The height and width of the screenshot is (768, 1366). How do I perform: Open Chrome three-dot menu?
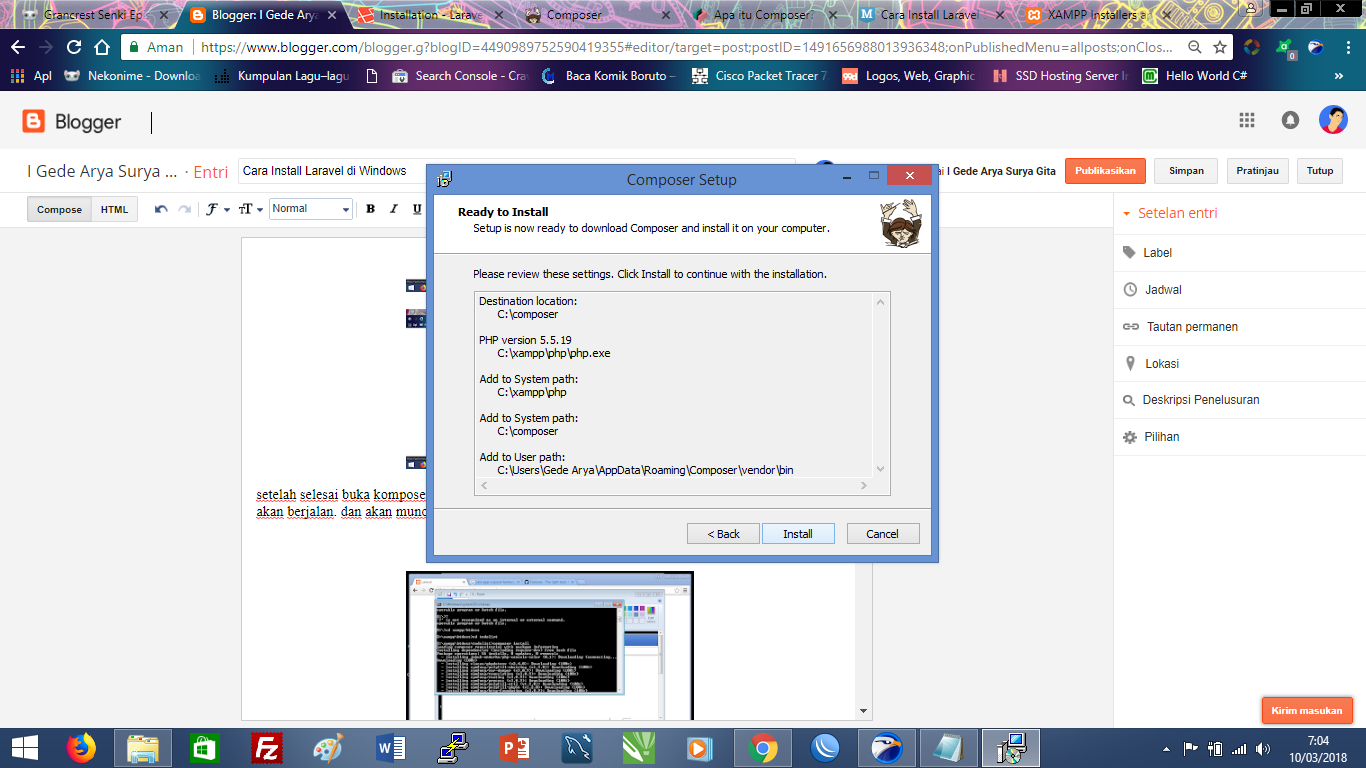point(1347,47)
